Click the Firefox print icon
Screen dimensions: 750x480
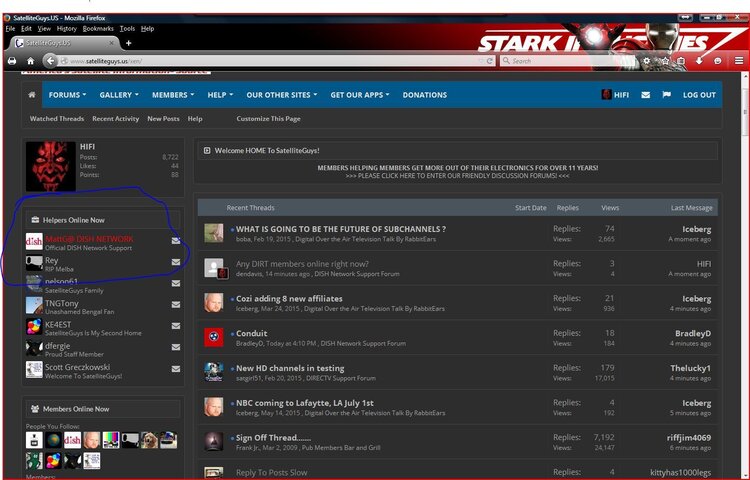pyautogui.click(x=11, y=61)
